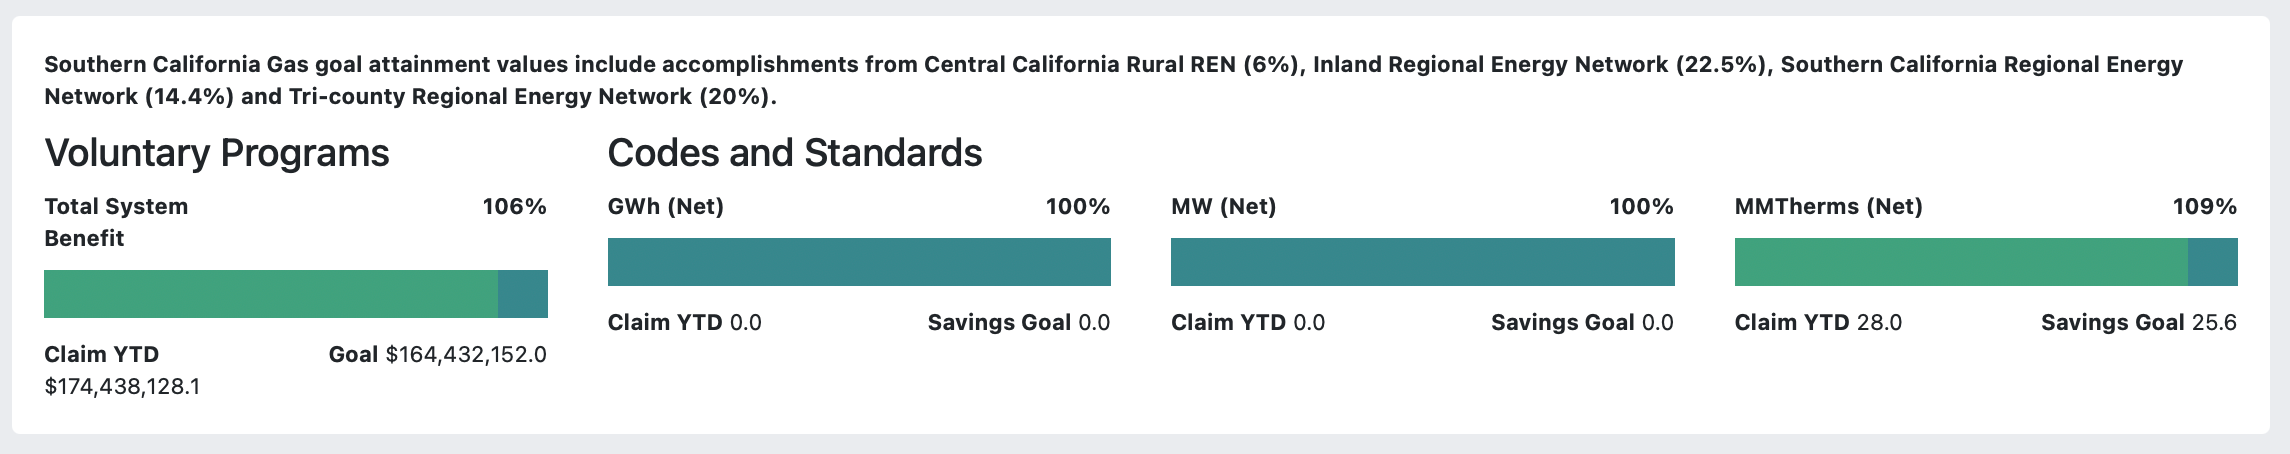Click the 106% Total System Benefit value
2290x454 pixels.
click(515, 207)
